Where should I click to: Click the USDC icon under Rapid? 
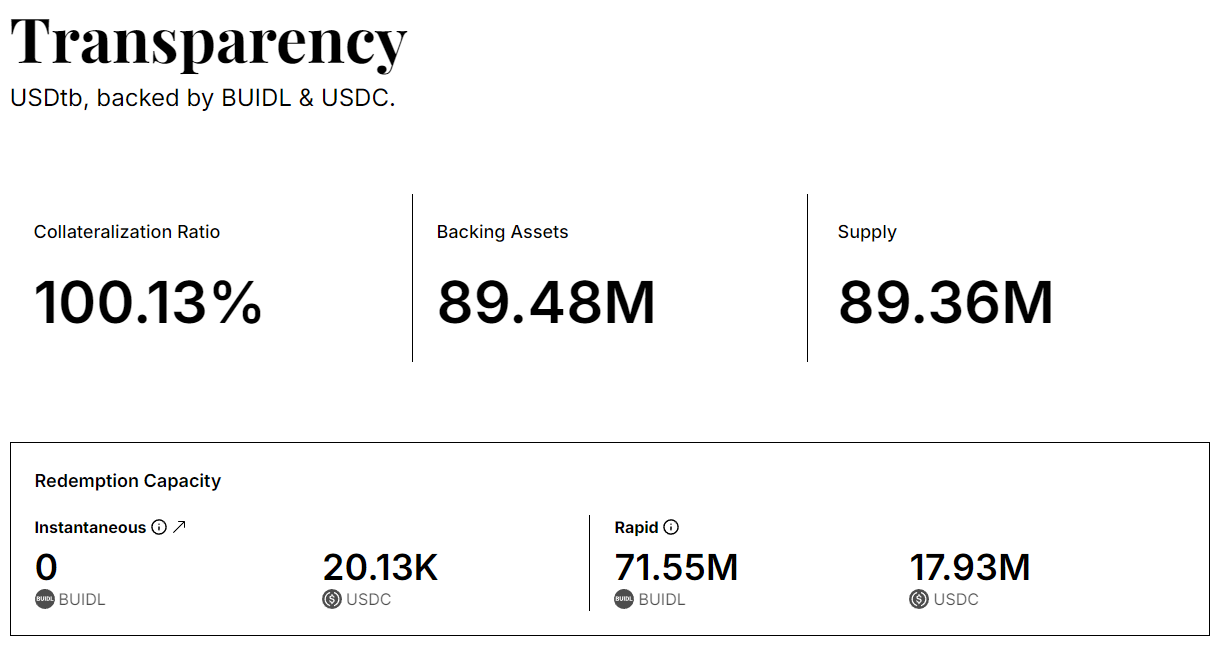[919, 600]
